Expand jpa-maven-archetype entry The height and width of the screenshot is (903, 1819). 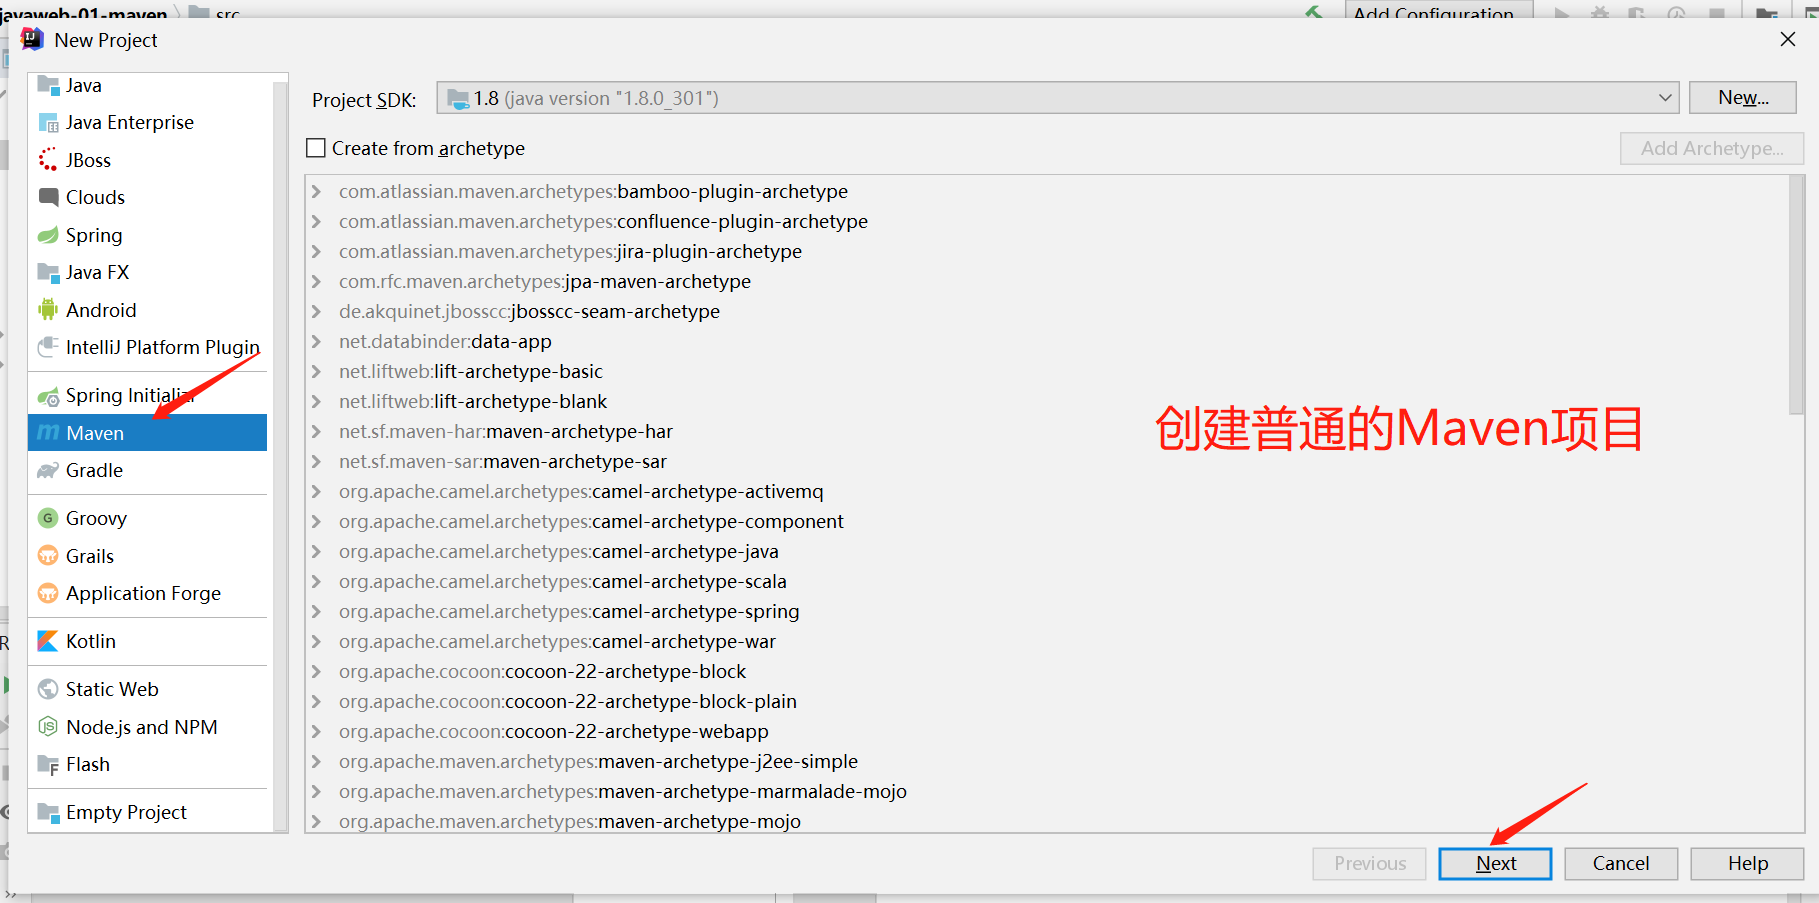tap(317, 281)
